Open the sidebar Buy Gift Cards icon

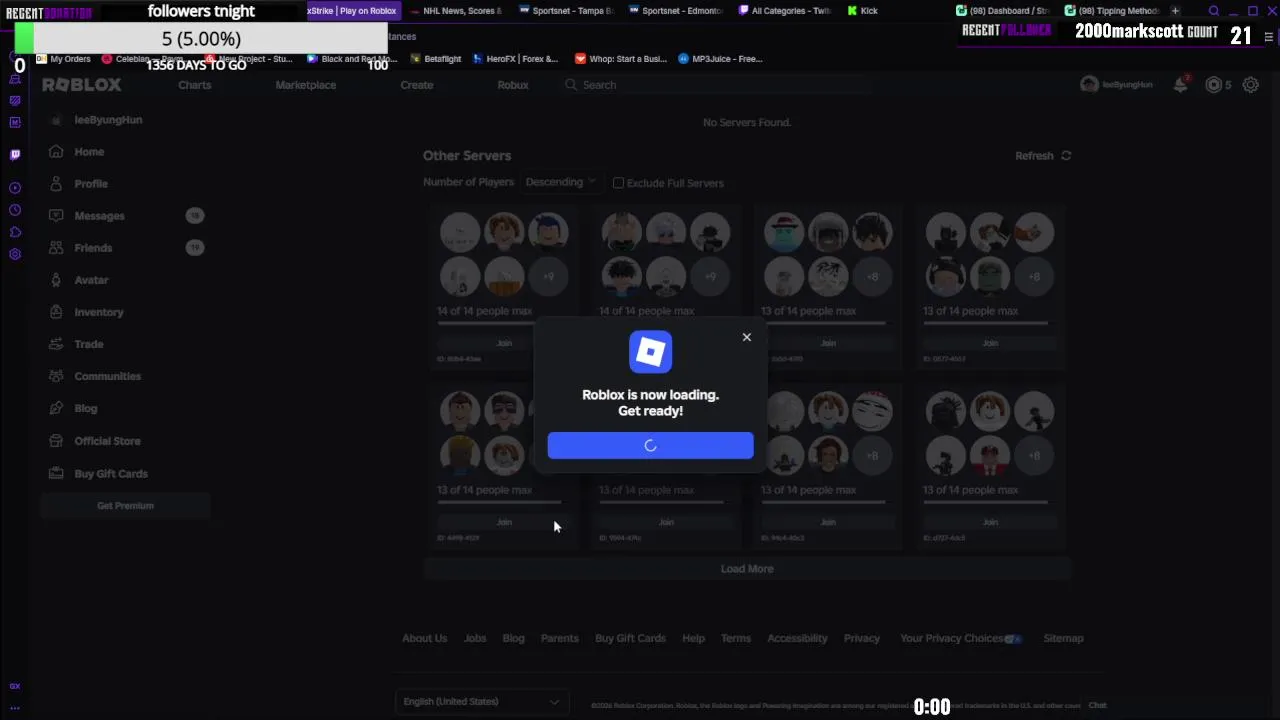tap(56, 474)
